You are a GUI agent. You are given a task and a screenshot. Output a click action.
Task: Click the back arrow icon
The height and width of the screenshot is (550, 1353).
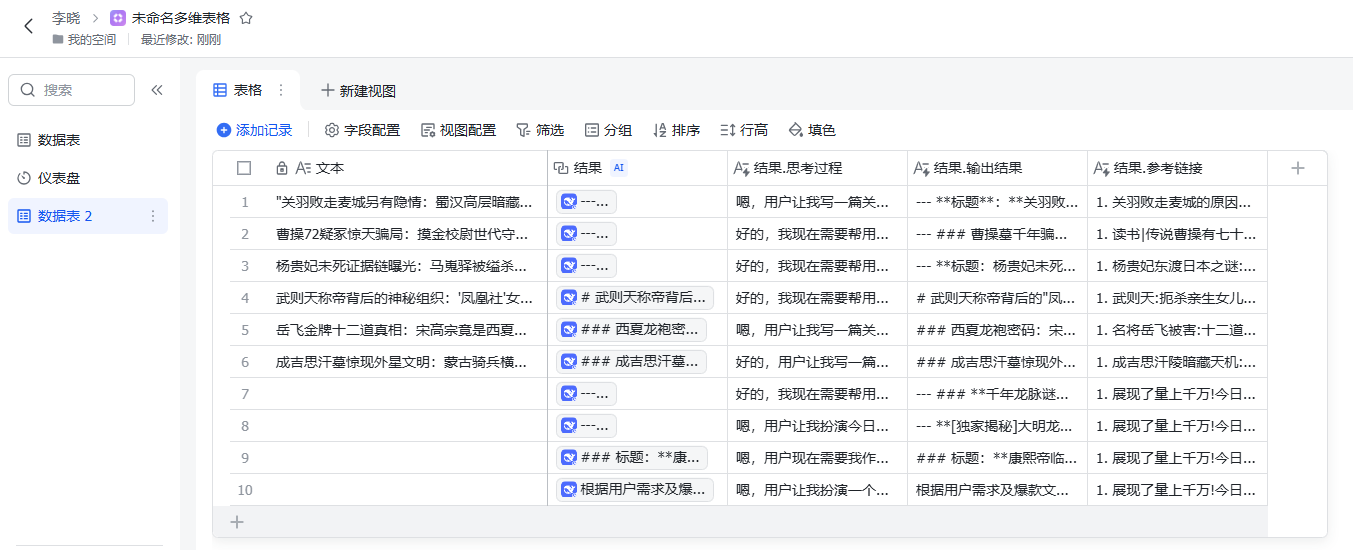pyautogui.click(x=28, y=26)
